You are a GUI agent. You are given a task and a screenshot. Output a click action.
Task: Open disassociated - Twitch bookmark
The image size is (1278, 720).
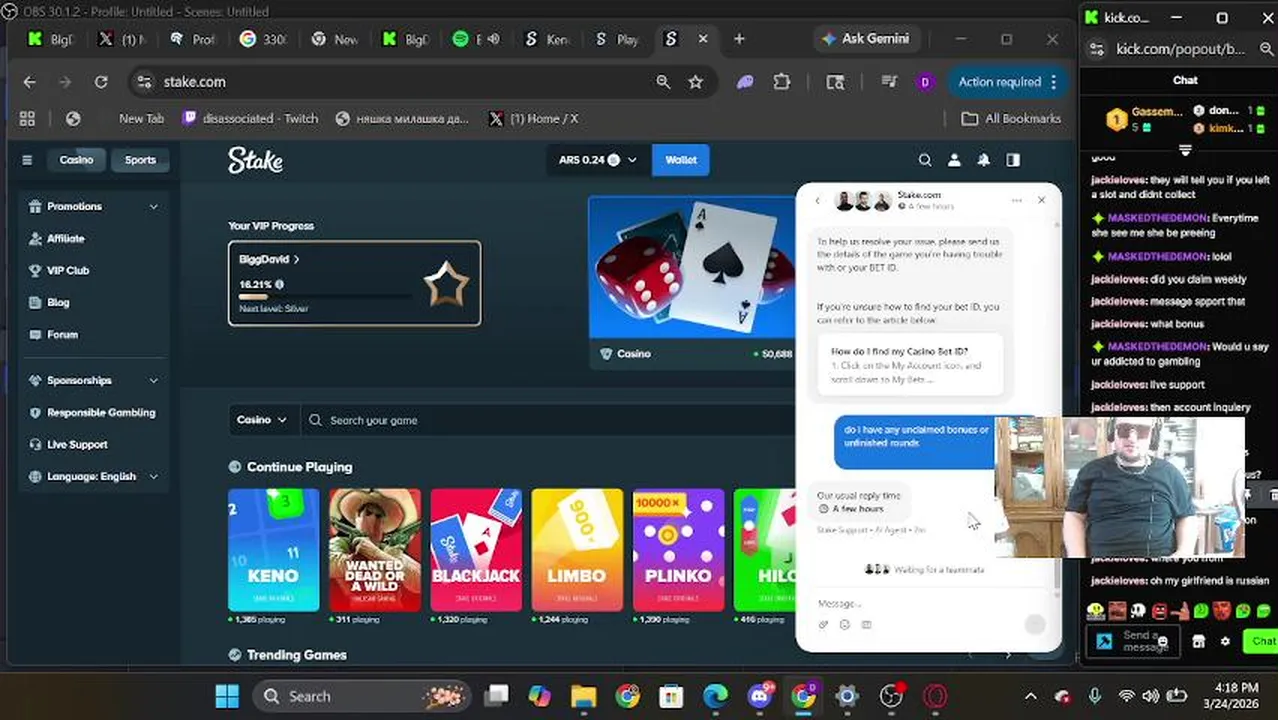(x=251, y=118)
